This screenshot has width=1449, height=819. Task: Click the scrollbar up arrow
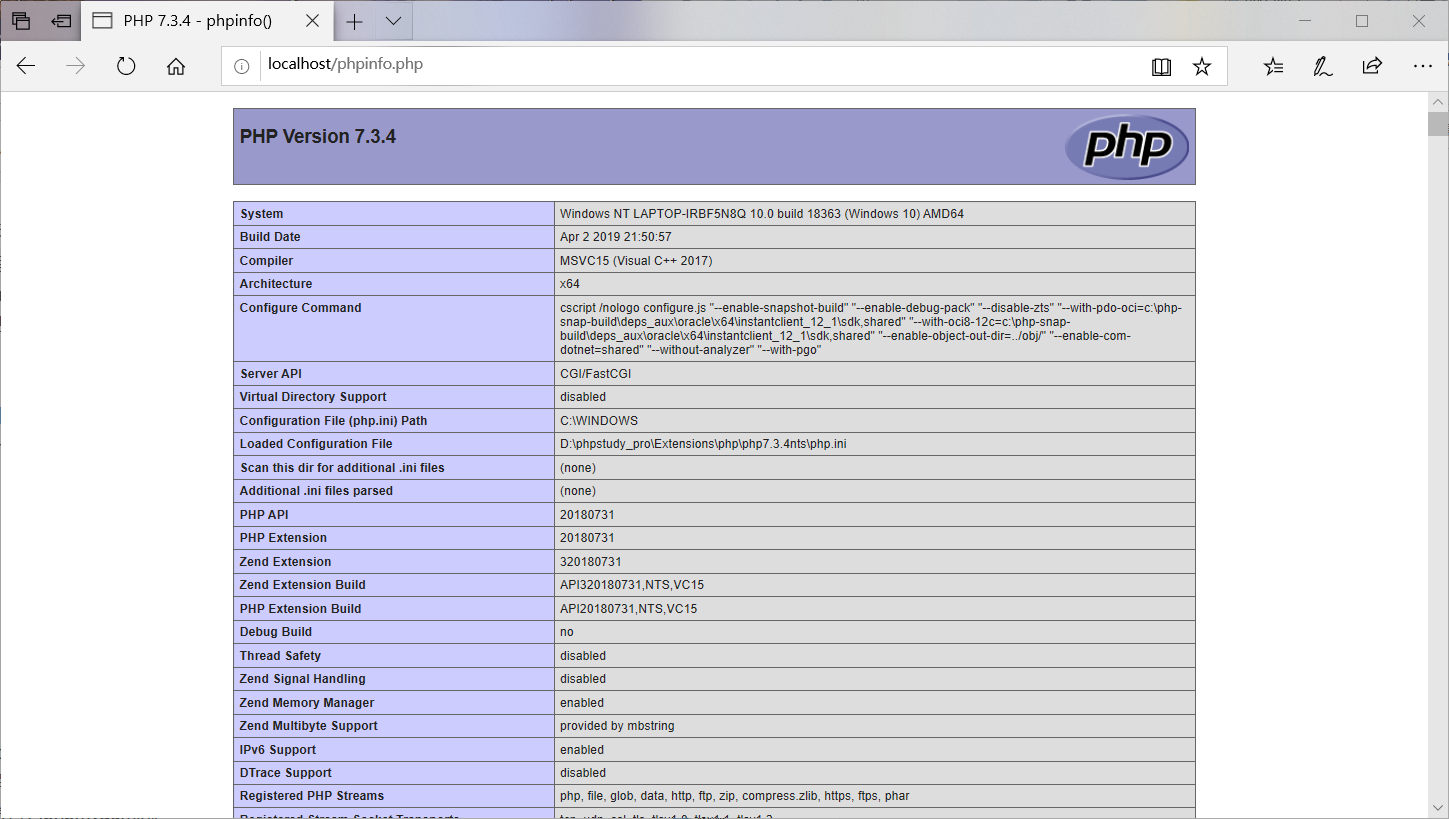[x=1437, y=101]
